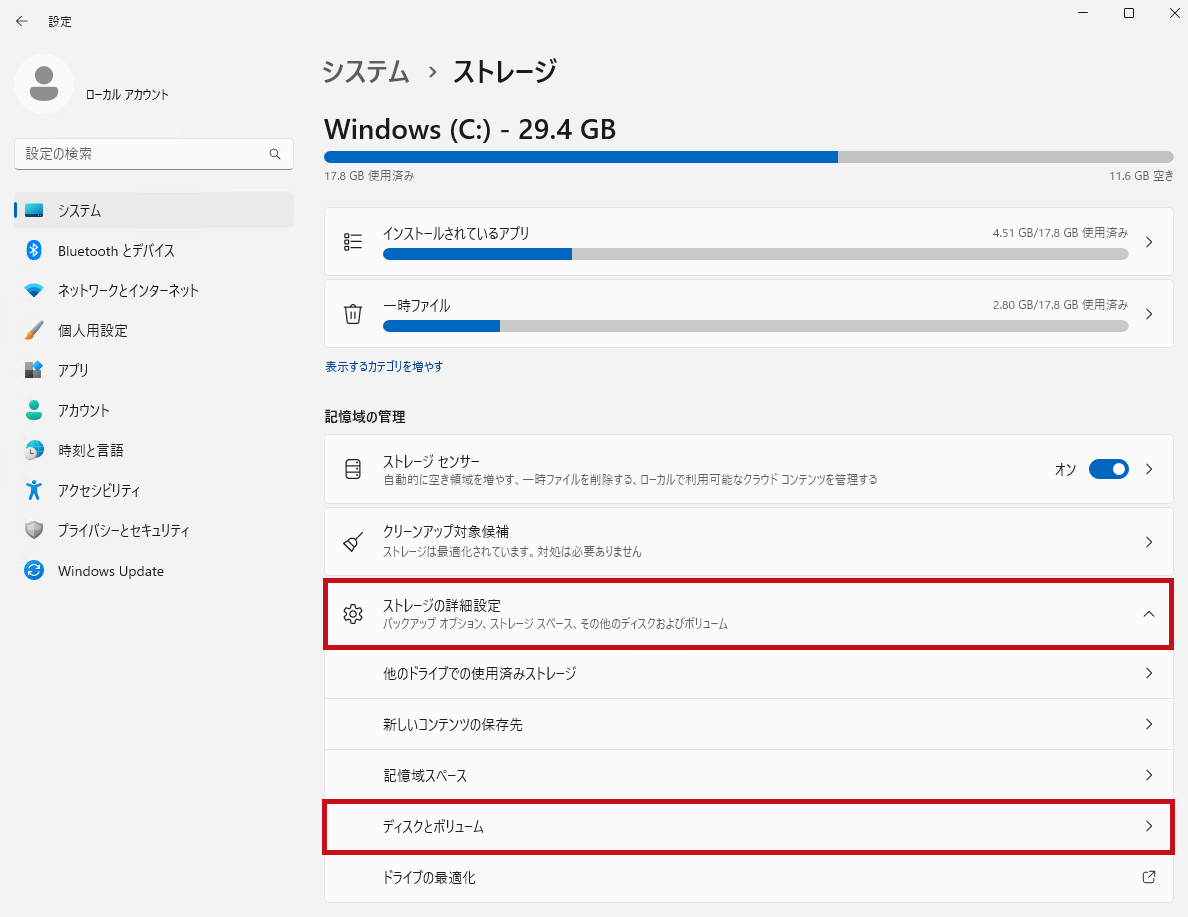Open the 記憶域スペース row label

tap(425, 775)
